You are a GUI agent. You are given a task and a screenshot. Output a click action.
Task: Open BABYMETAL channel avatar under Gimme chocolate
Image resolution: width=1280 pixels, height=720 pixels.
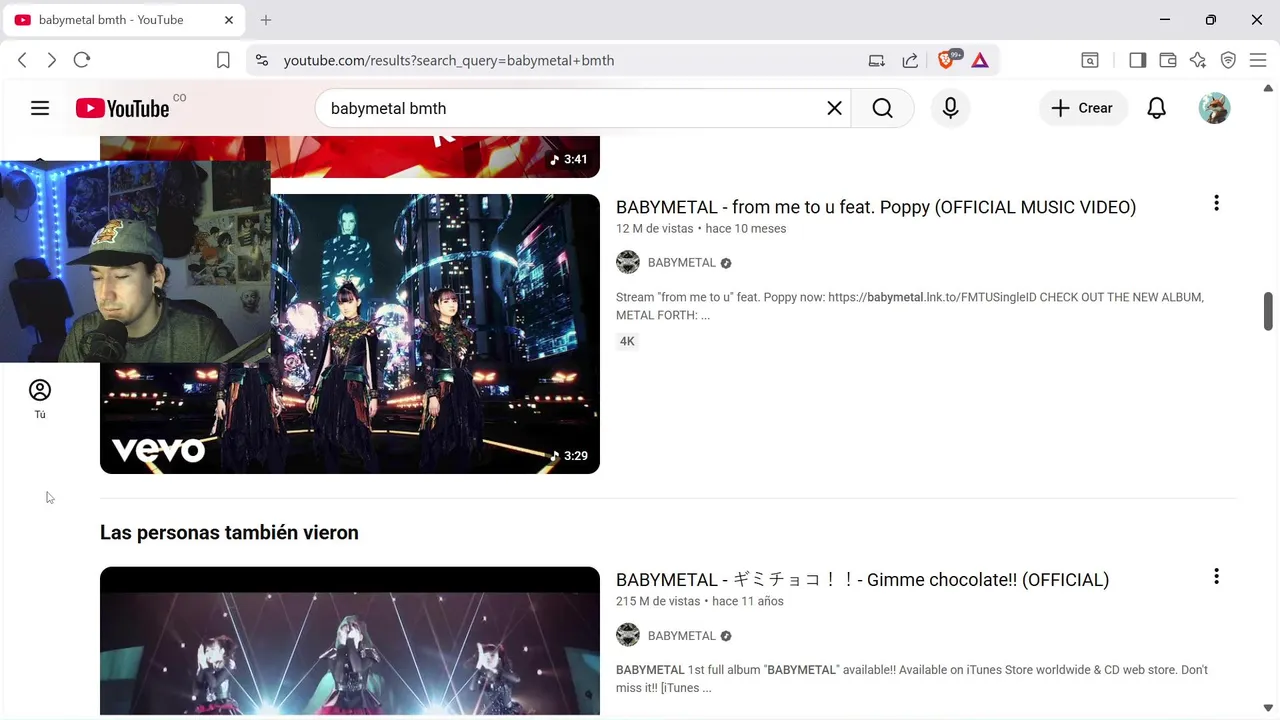click(x=628, y=636)
